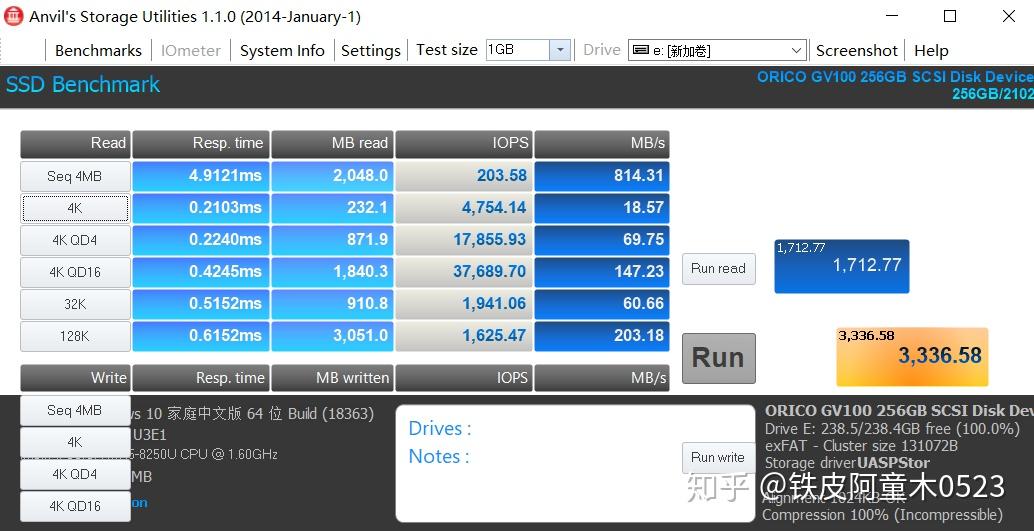
Task: Run the 4K QD16 read test
Action: pos(75,272)
